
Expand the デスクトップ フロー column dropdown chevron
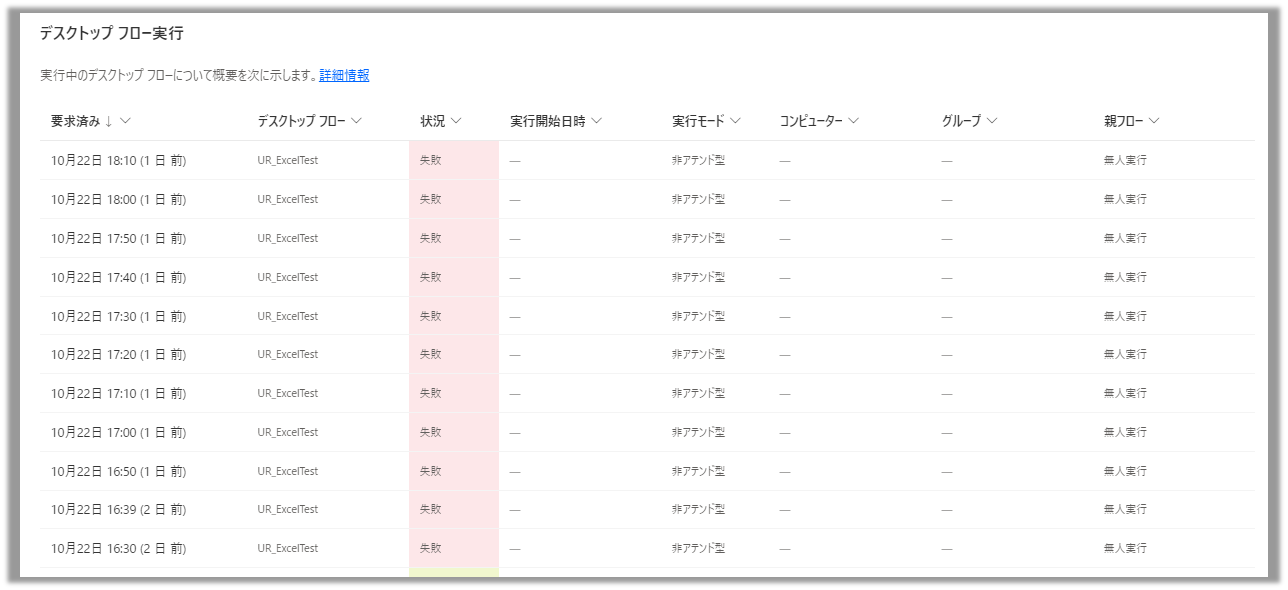(356, 121)
